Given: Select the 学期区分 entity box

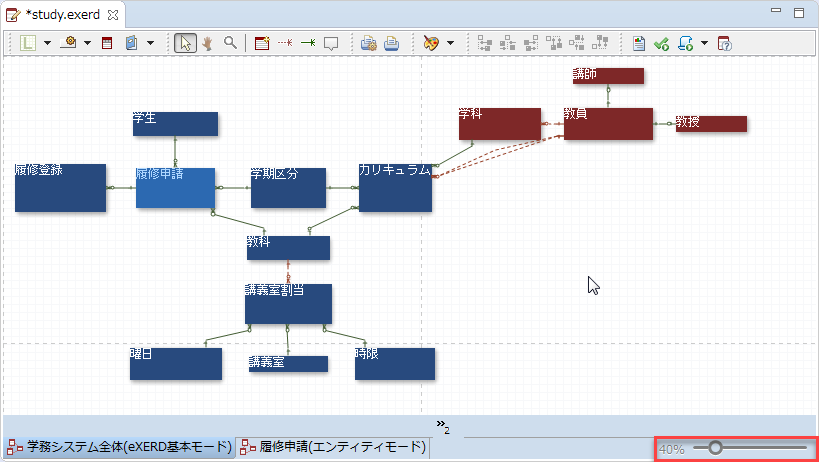Looking at the screenshot, I should (x=288, y=188).
